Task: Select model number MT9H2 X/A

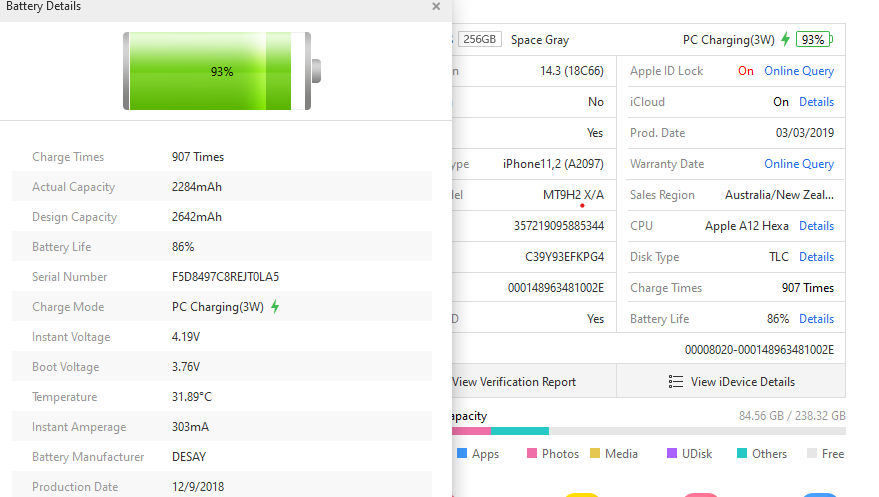Action: click(x=573, y=195)
